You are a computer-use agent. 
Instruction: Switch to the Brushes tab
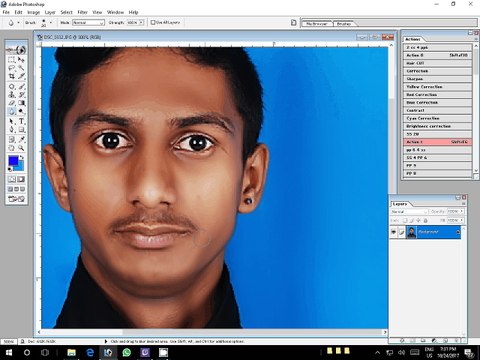pyautogui.click(x=344, y=24)
